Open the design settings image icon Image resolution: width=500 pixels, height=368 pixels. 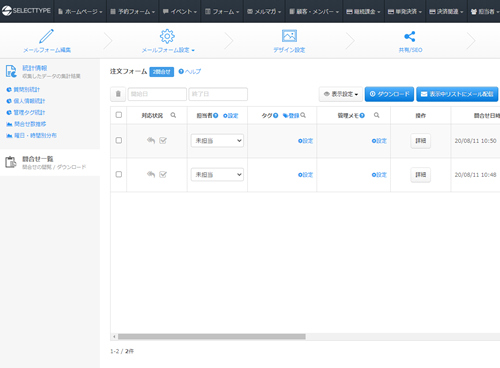click(289, 36)
